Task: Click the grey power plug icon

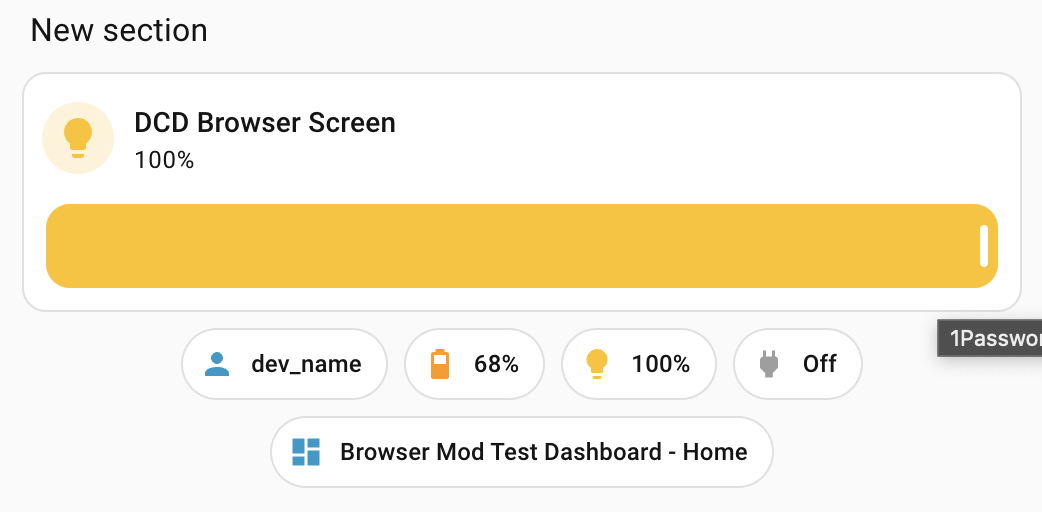Action: point(769,364)
